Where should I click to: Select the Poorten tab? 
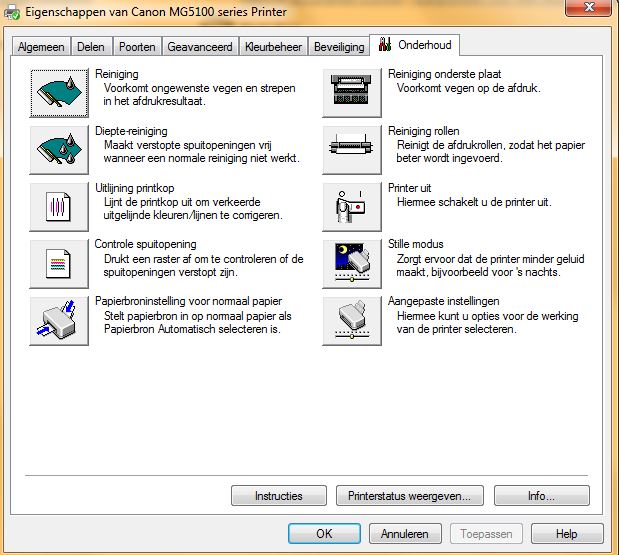[x=137, y=47]
